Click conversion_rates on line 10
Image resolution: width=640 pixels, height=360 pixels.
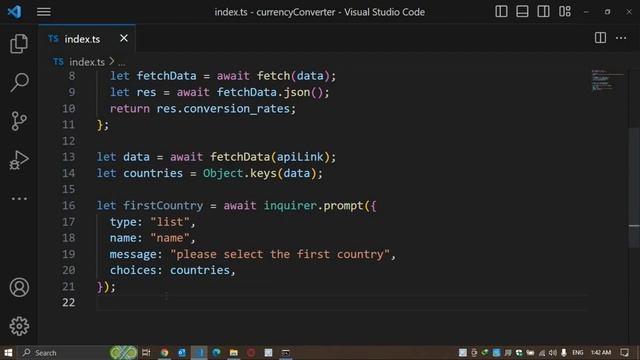coord(236,109)
